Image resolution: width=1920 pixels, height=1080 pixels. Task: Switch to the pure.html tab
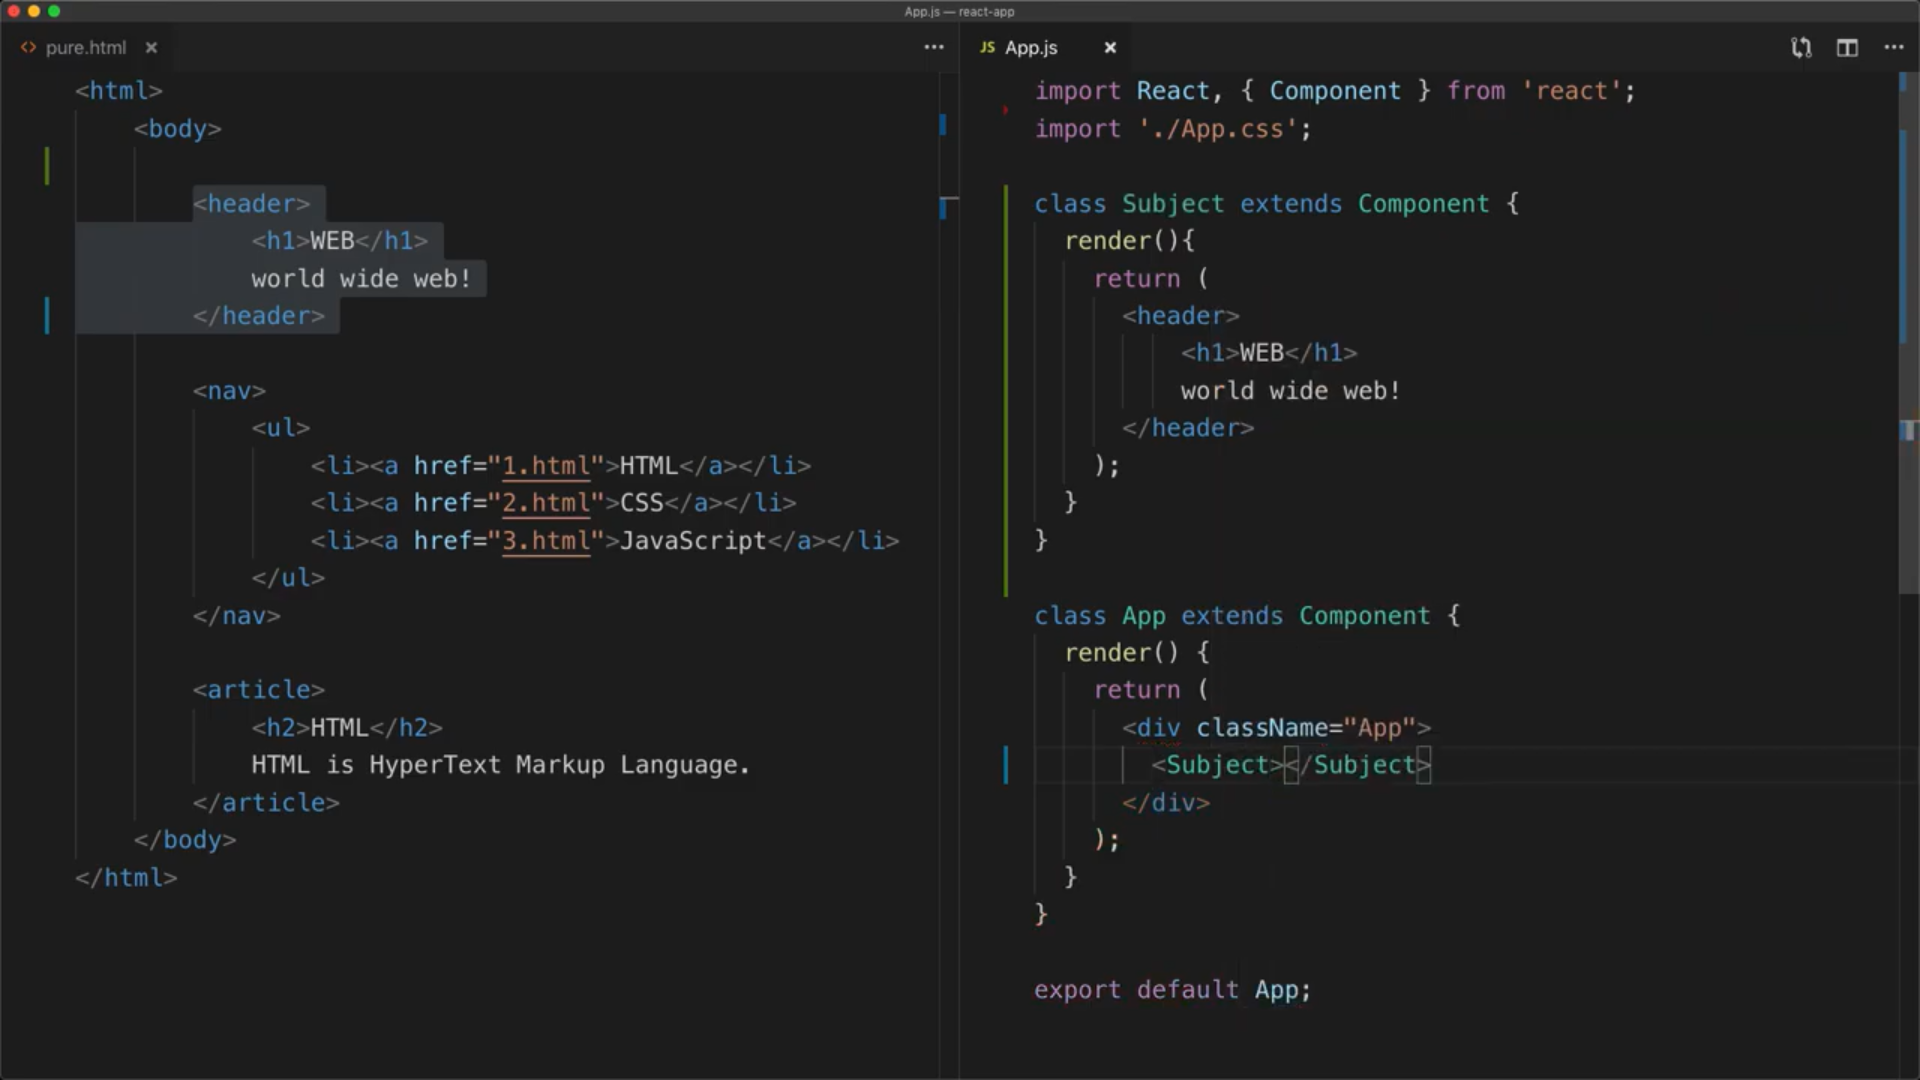(x=85, y=48)
